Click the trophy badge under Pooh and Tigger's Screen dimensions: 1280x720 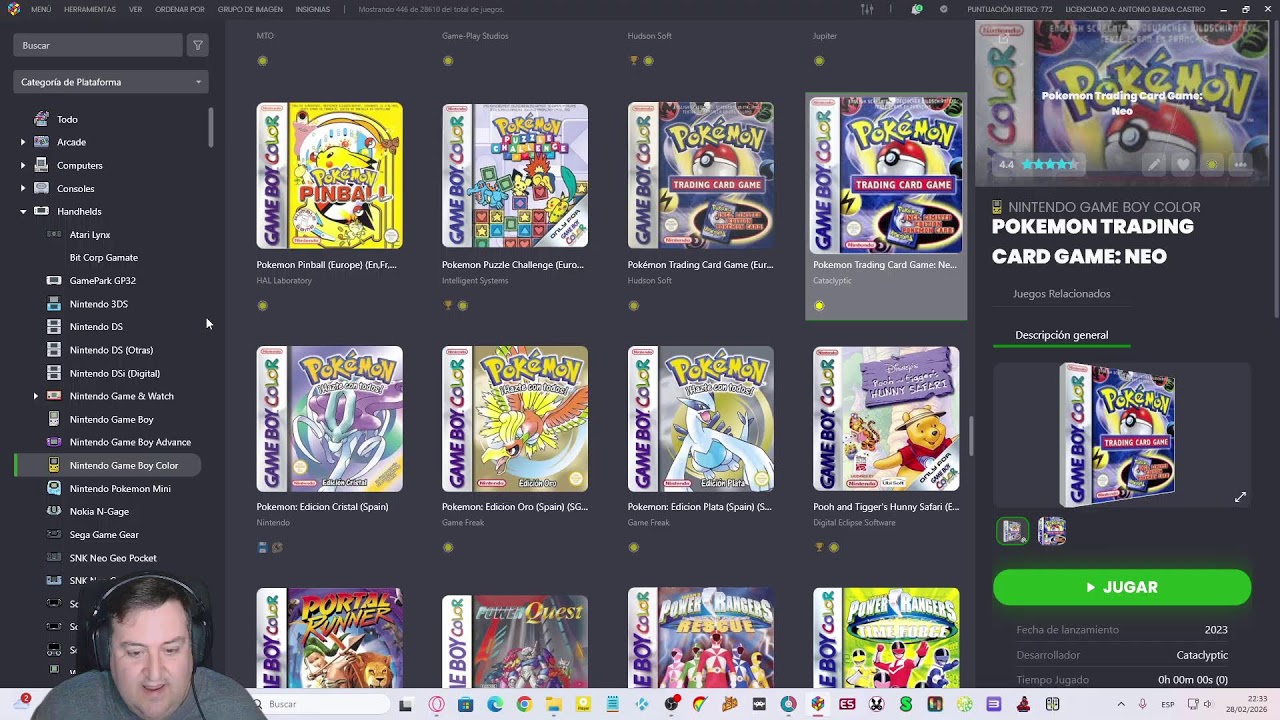point(819,547)
